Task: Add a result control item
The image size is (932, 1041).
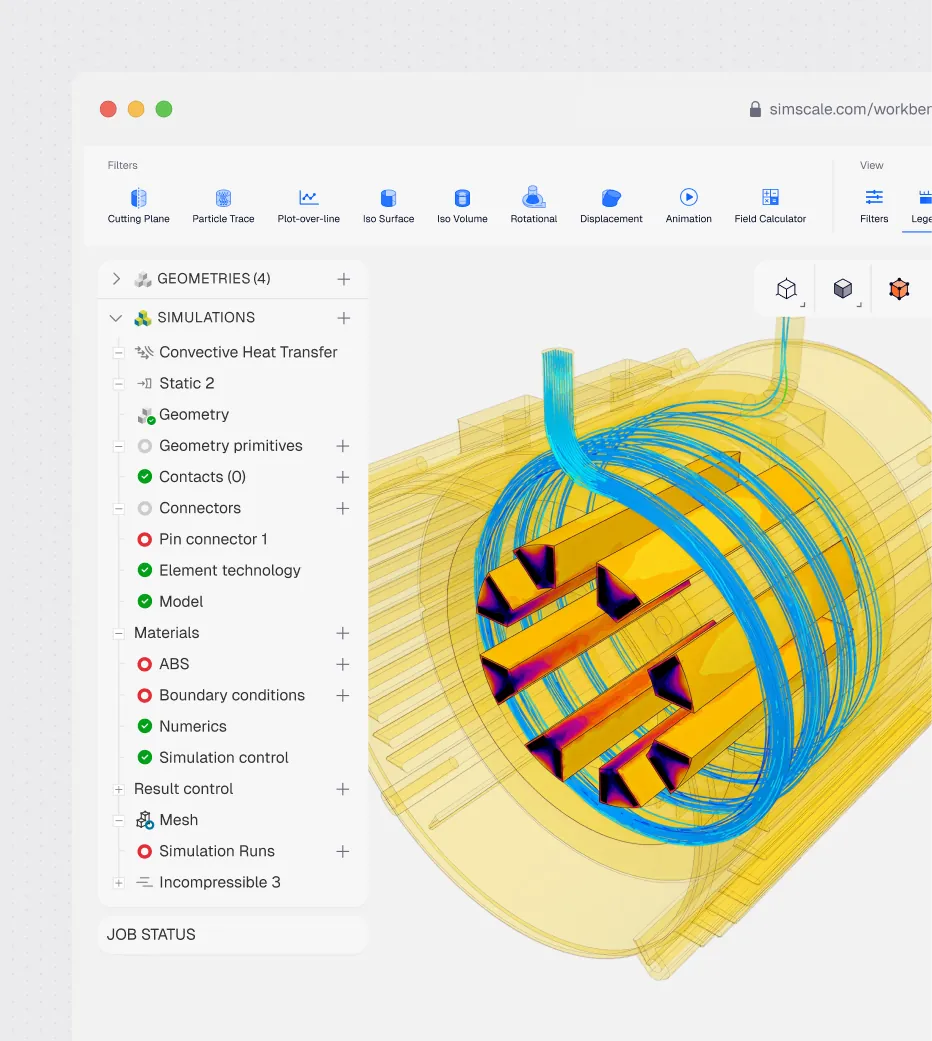Action: click(343, 789)
